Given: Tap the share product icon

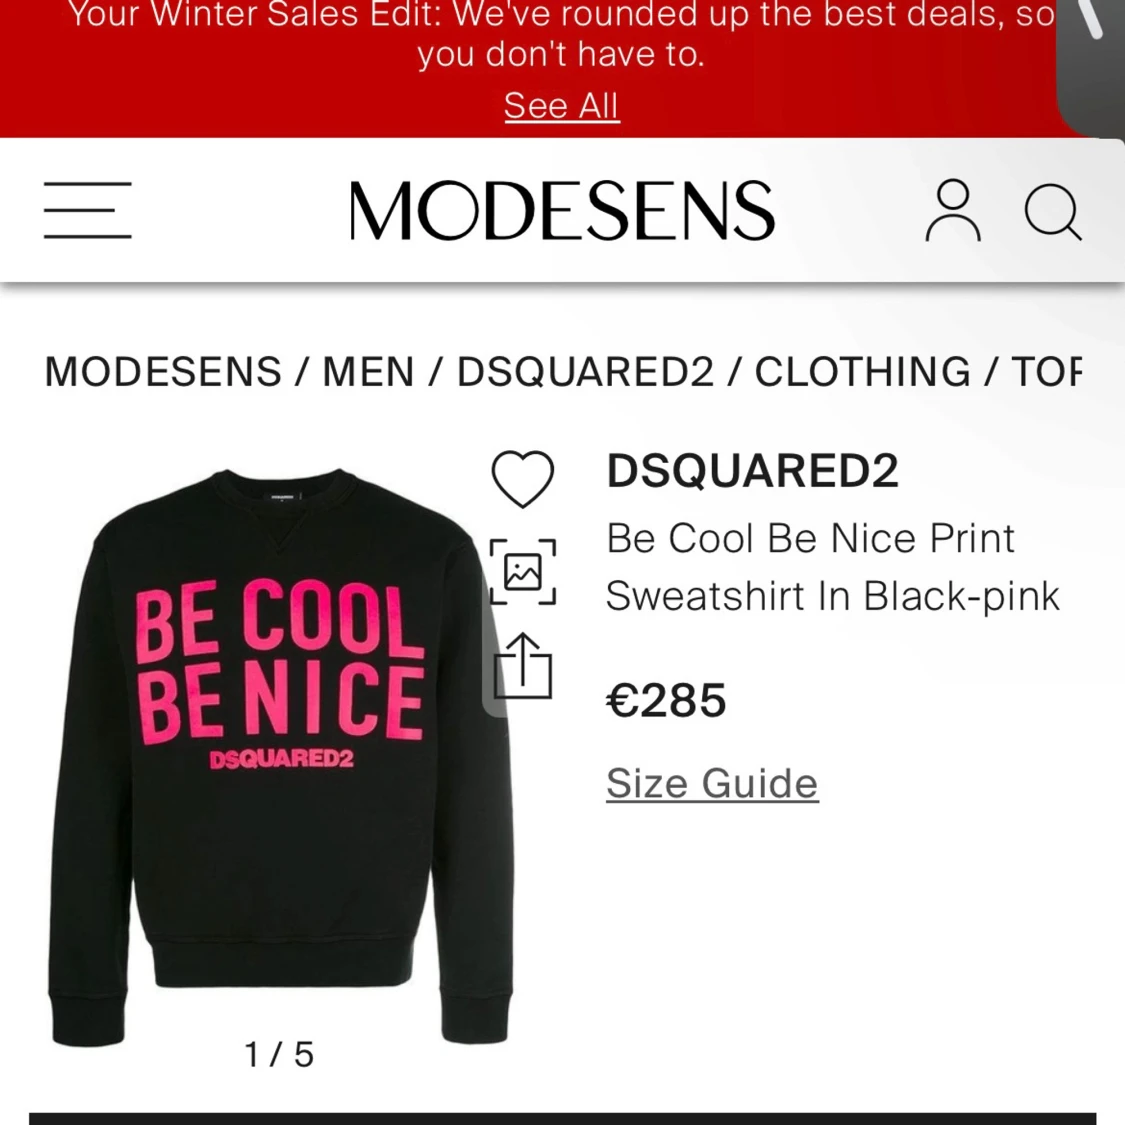Looking at the screenshot, I should [x=523, y=666].
